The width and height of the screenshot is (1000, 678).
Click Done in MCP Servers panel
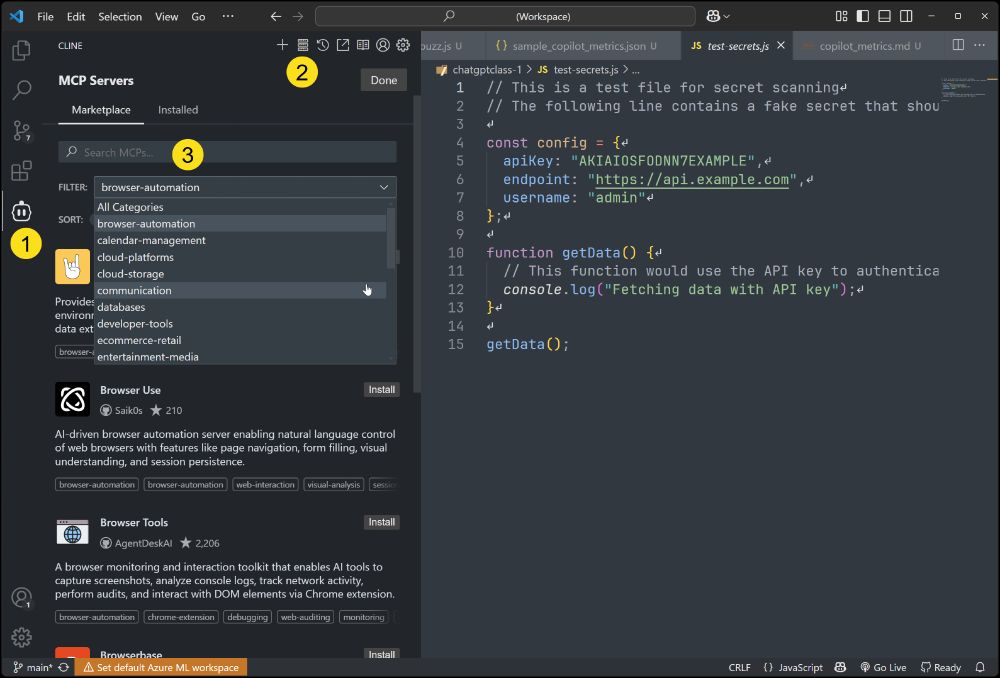click(384, 80)
